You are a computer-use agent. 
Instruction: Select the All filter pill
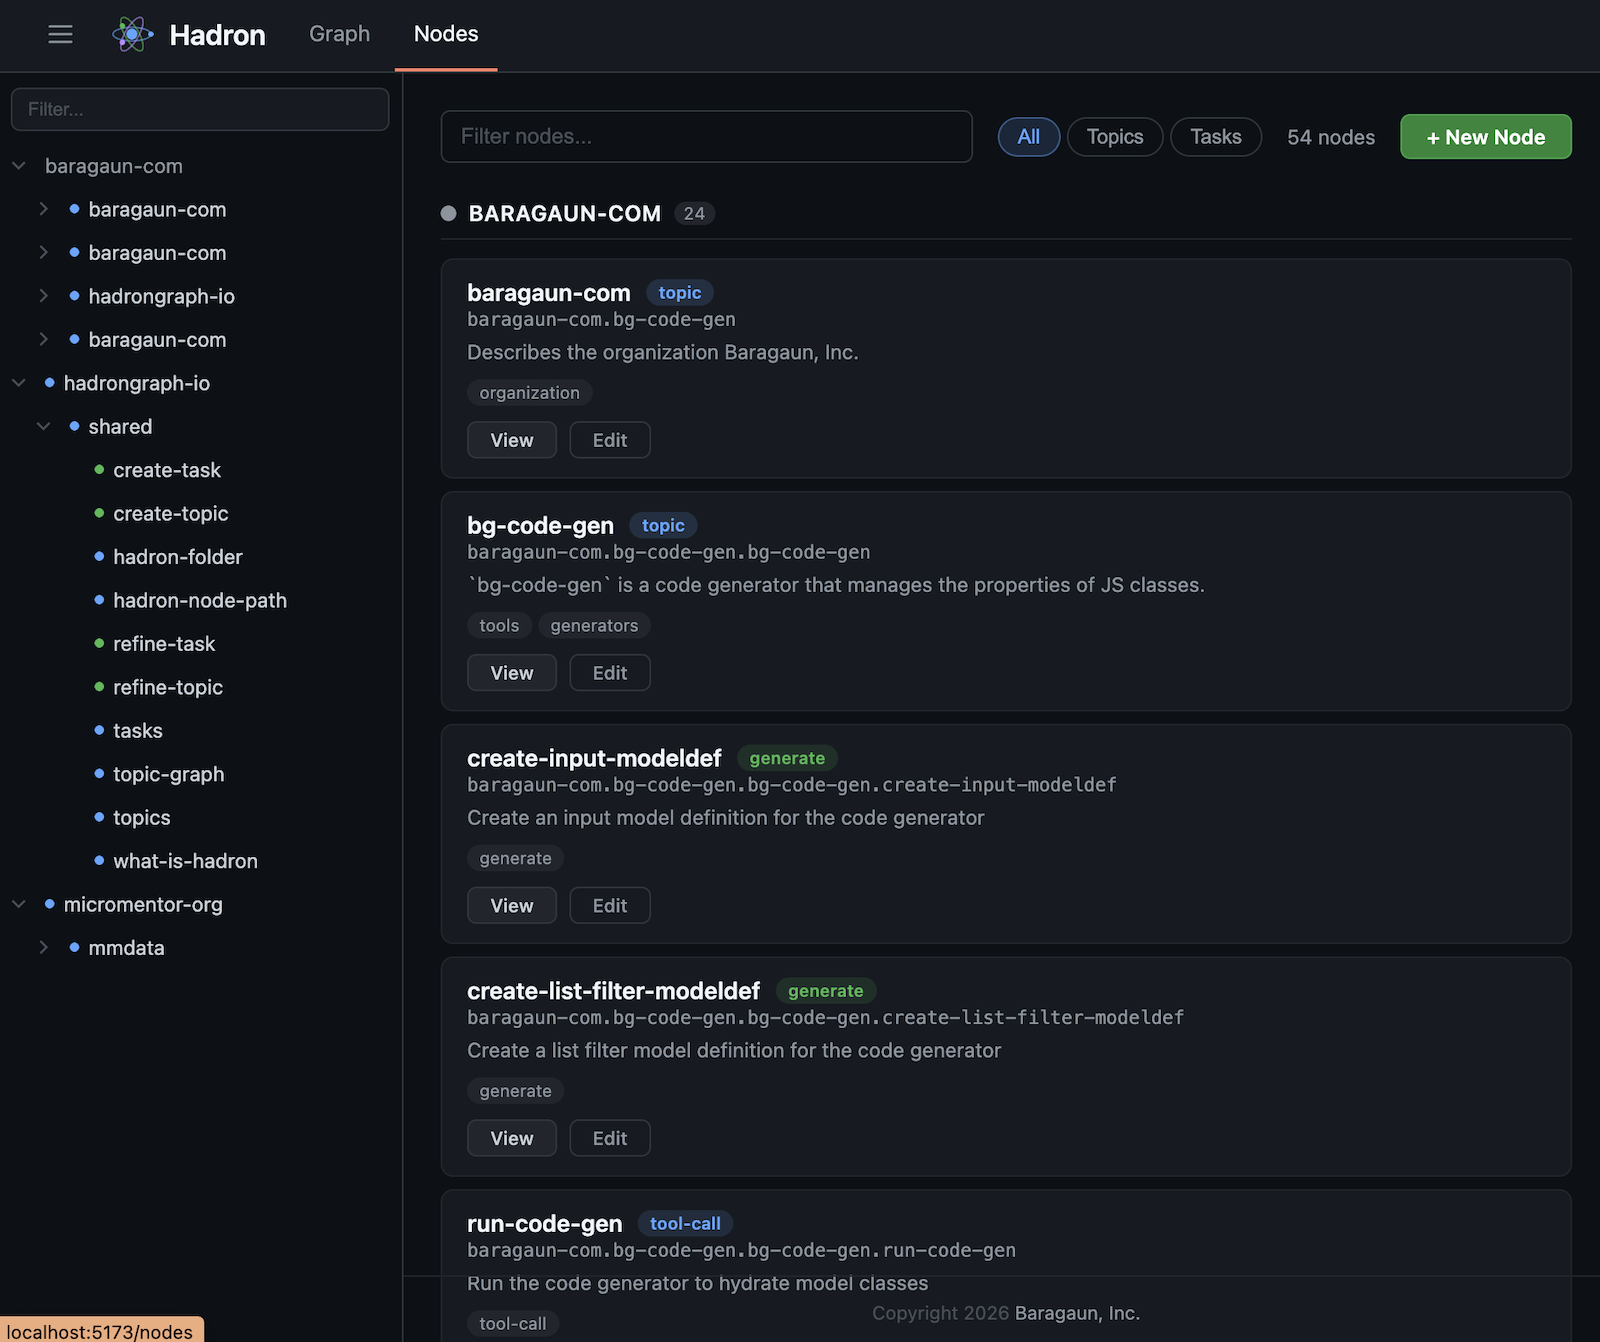coord(1028,137)
